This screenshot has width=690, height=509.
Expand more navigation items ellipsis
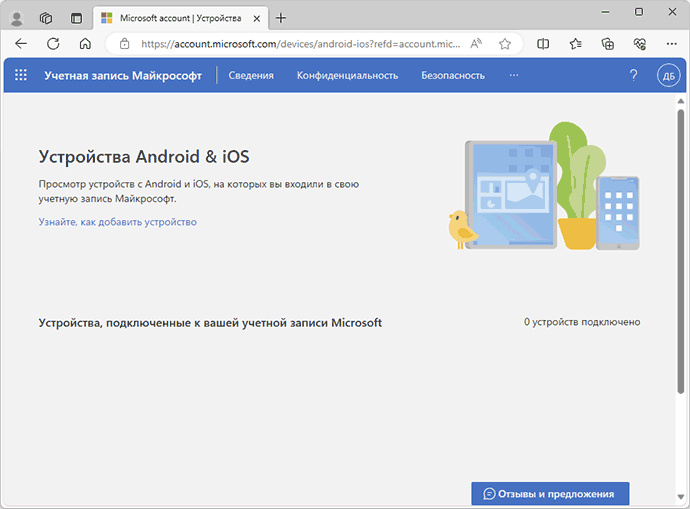click(514, 75)
